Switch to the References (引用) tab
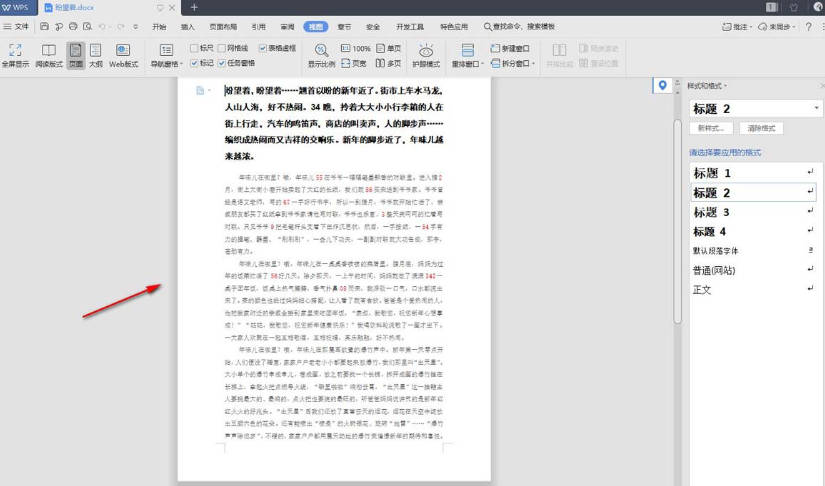825x486 pixels. point(258,26)
